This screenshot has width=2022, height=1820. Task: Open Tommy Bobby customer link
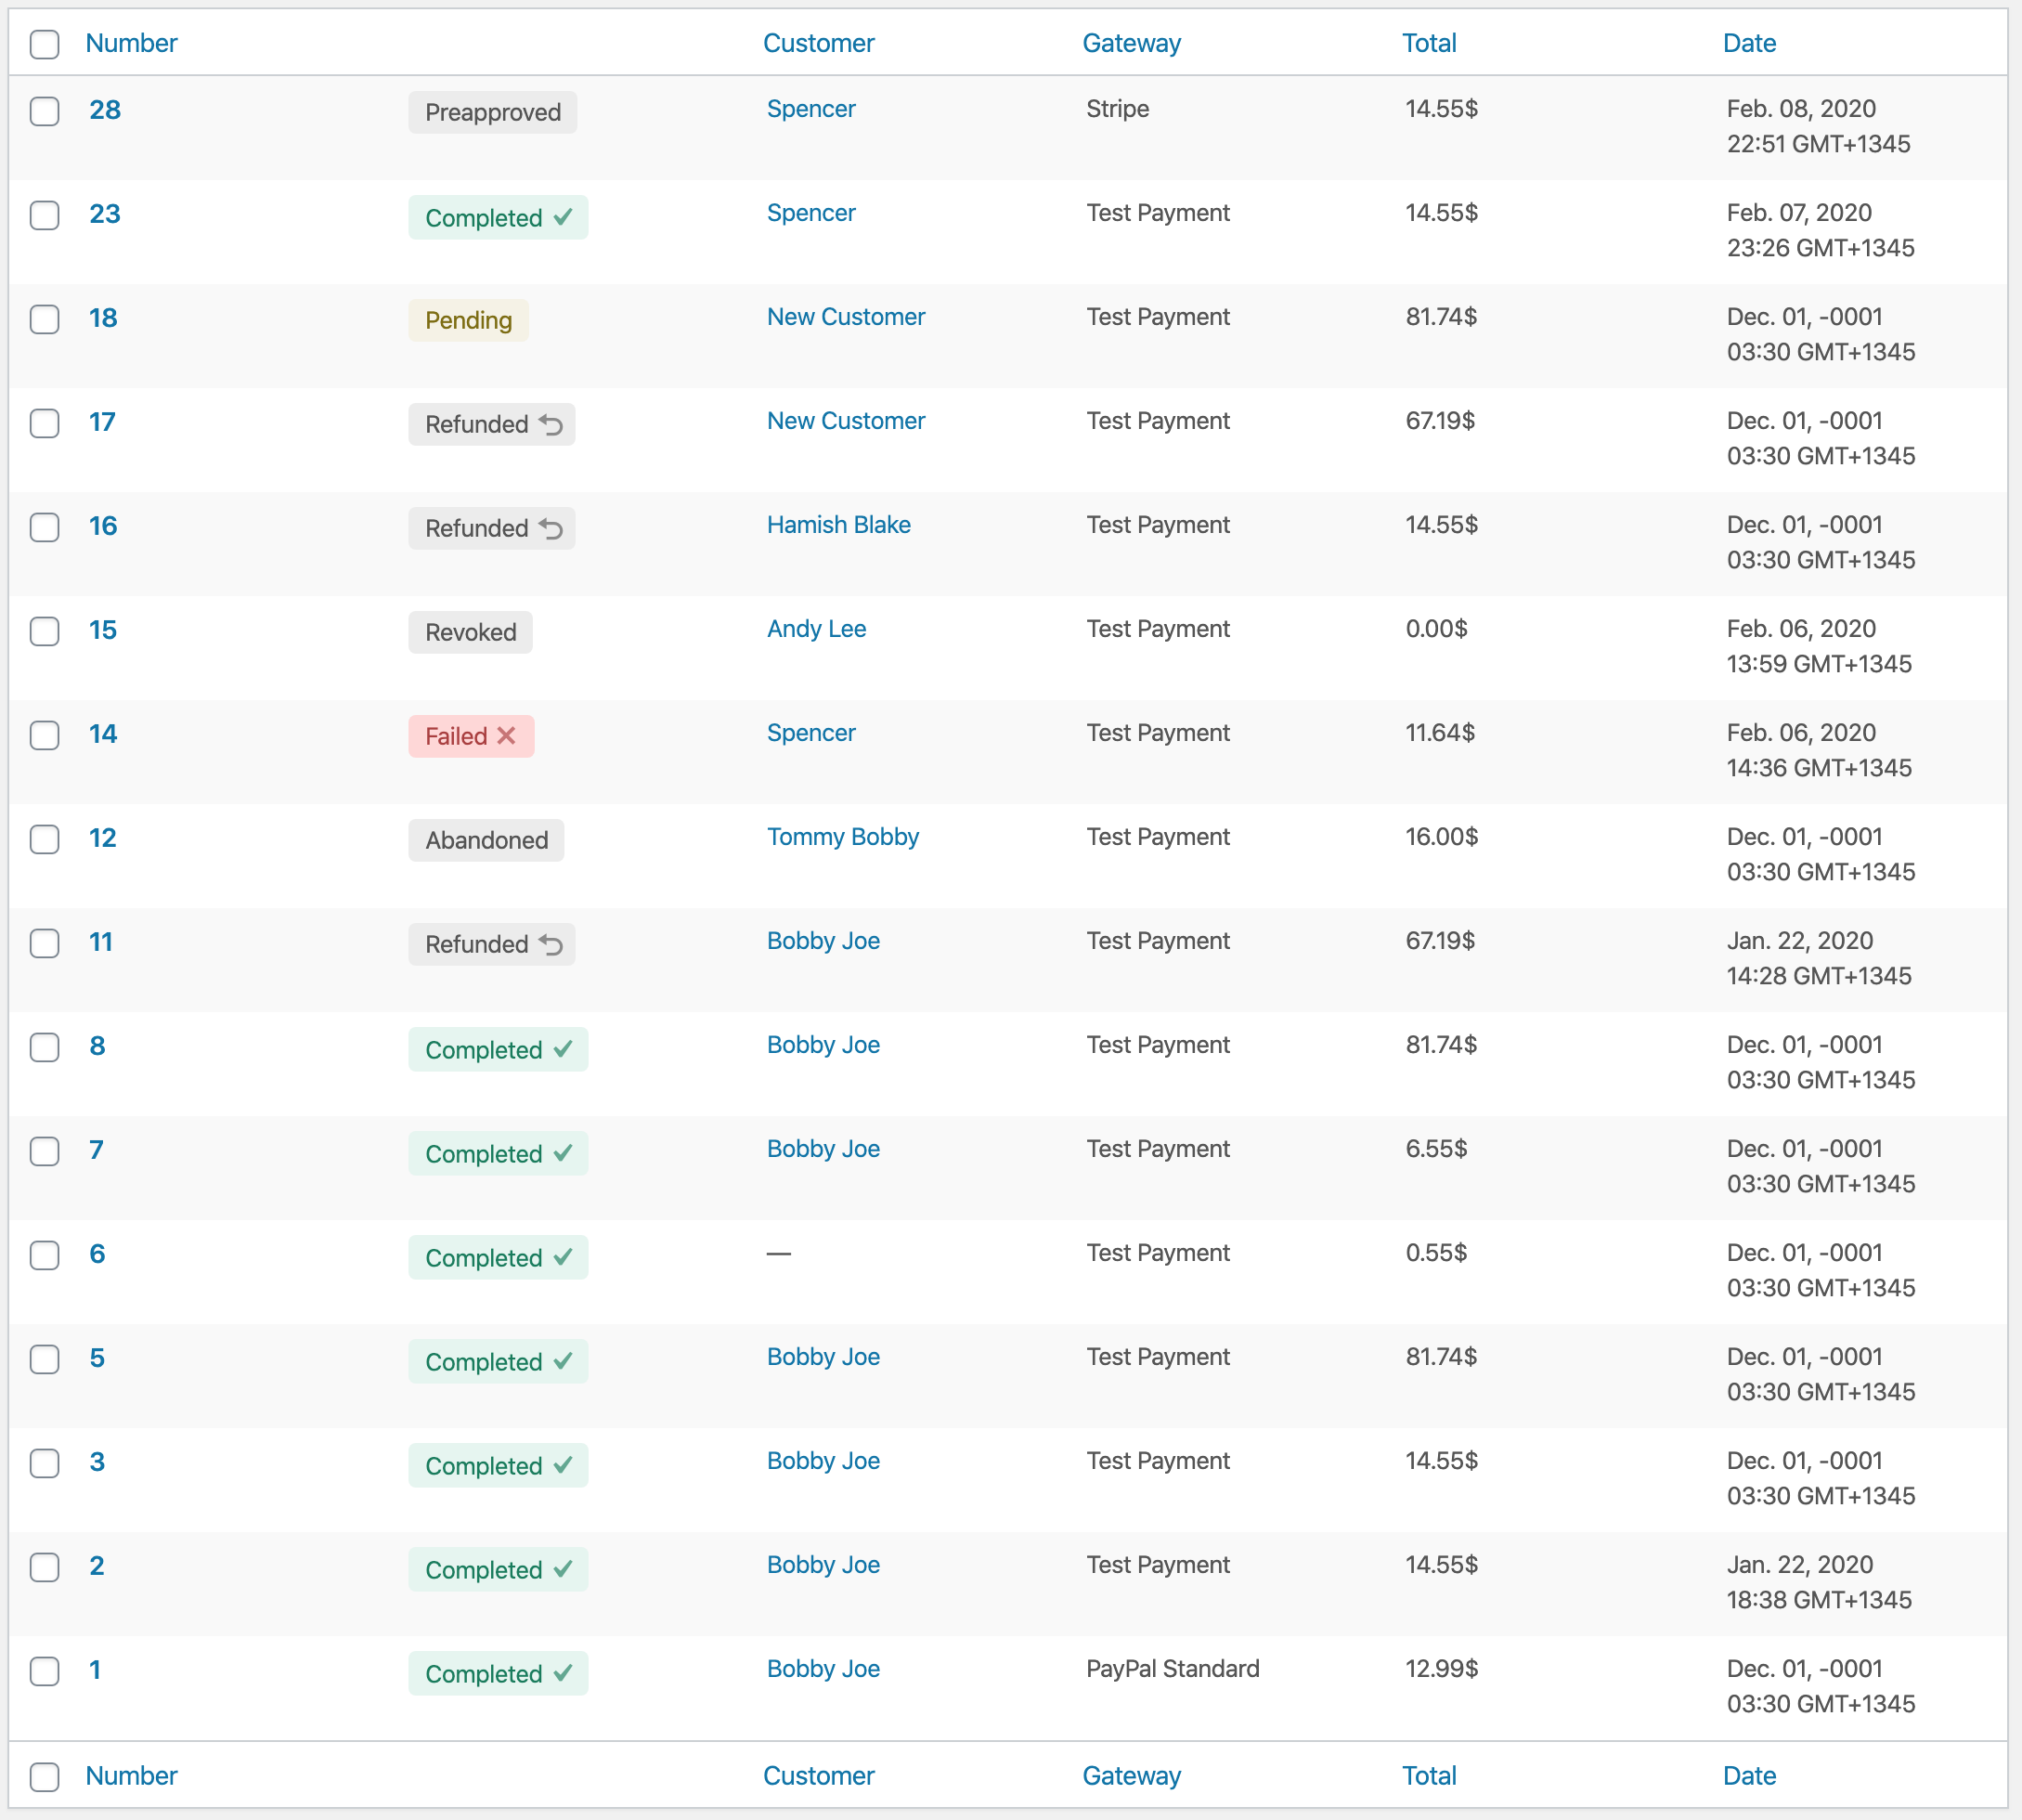click(x=843, y=837)
